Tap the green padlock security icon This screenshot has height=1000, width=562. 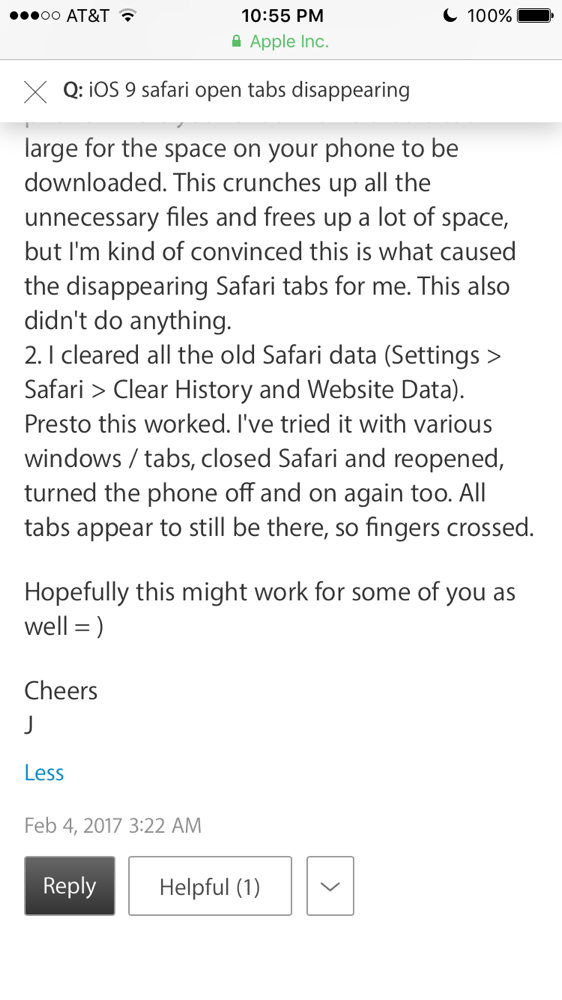click(237, 41)
